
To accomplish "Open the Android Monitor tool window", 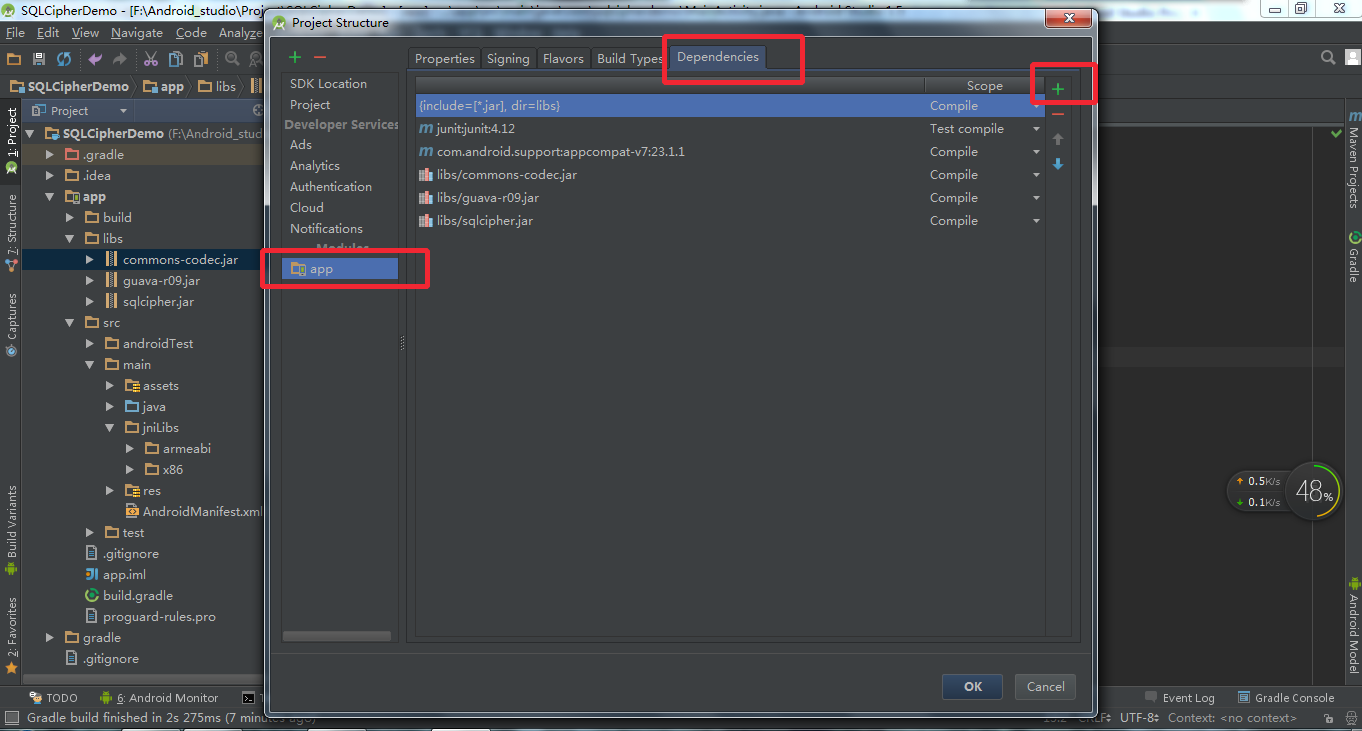I will pos(158,698).
